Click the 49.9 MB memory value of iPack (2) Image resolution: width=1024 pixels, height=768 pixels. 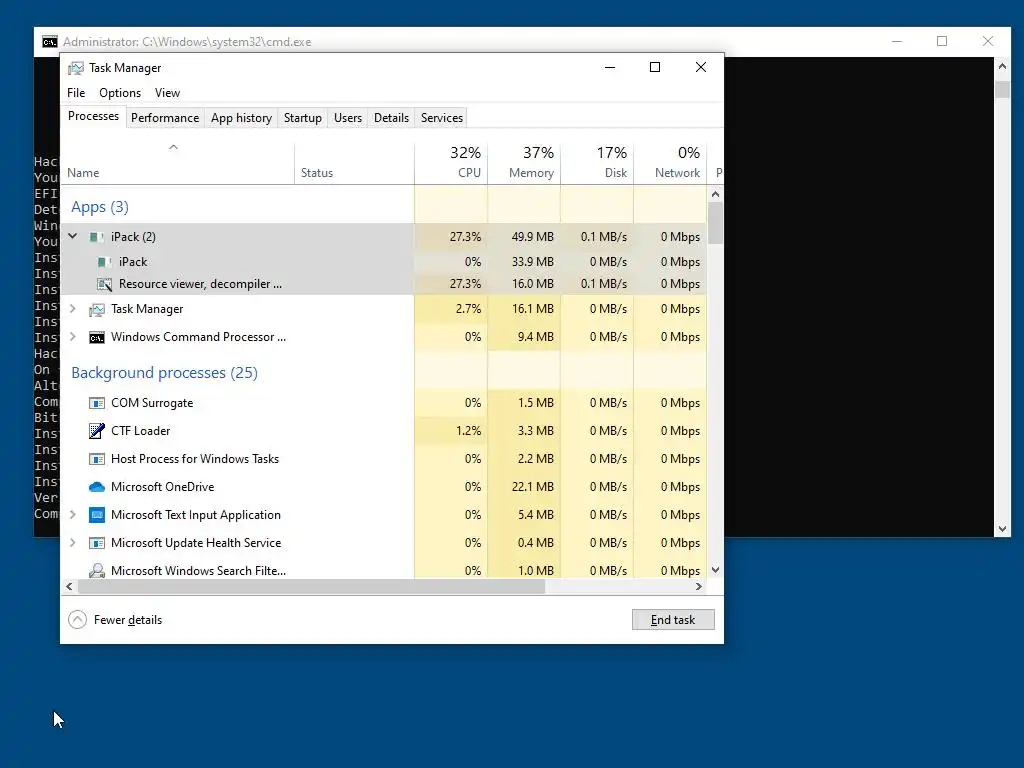tap(532, 237)
